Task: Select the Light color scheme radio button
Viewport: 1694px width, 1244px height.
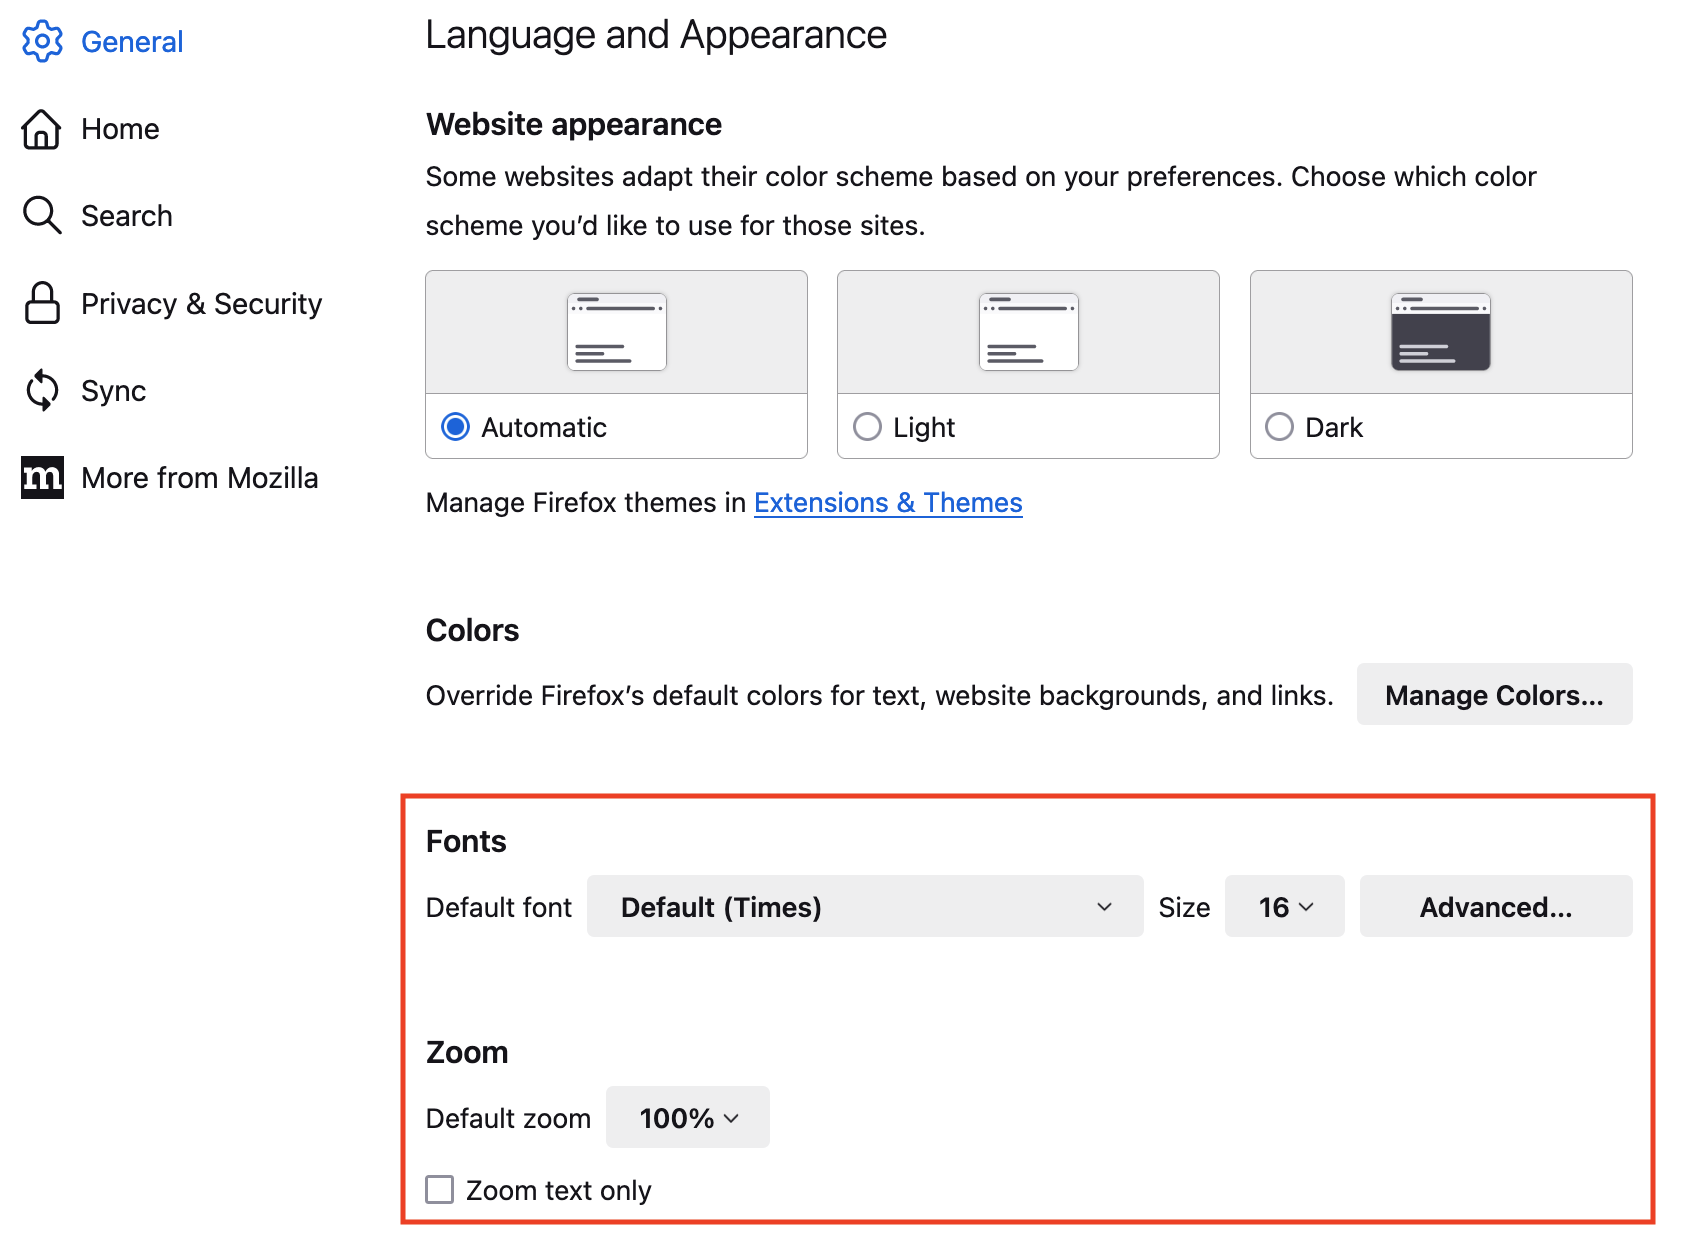Action: click(x=867, y=427)
